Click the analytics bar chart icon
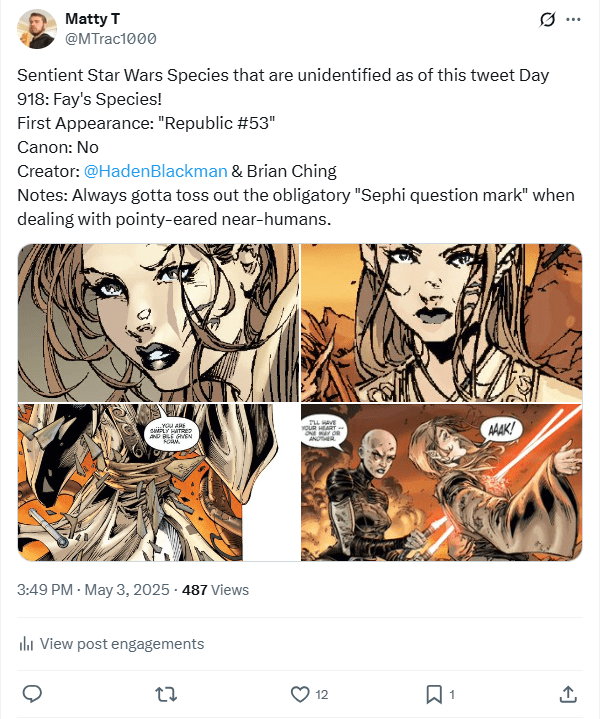This screenshot has width=602, height=719. click(x=27, y=644)
